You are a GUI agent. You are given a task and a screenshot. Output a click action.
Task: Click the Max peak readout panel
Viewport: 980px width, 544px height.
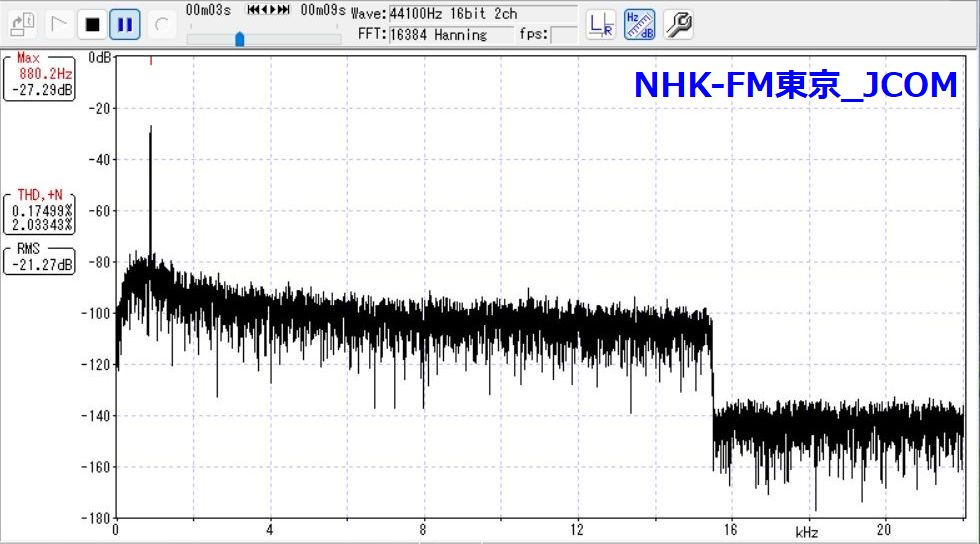pyautogui.click(x=39, y=76)
